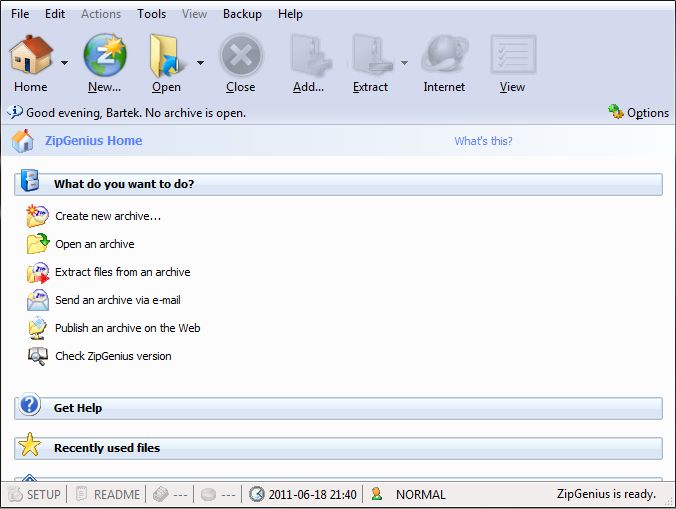The image size is (676, 509).
Task: Click the info icon beside greeting
Action: pos(15,112)
